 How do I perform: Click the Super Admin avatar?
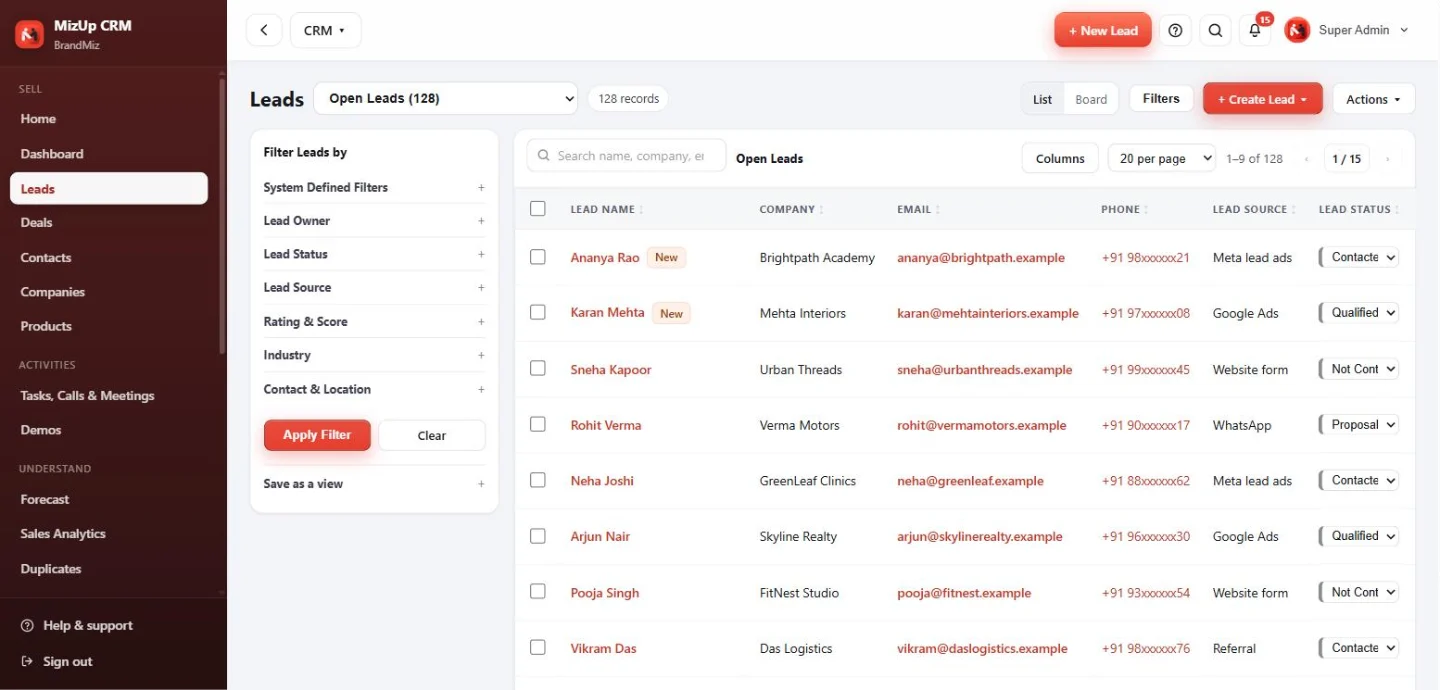(x=1297, y=30)
